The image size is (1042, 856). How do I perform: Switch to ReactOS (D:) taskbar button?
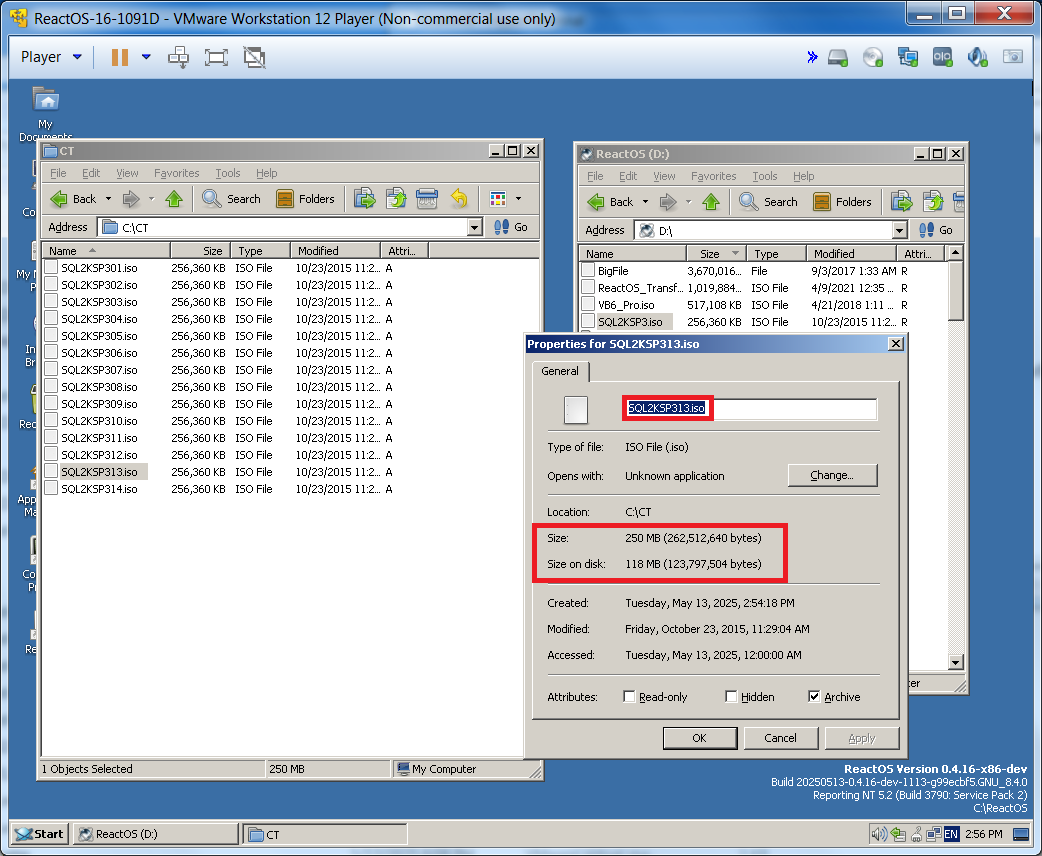click(156, 834)
